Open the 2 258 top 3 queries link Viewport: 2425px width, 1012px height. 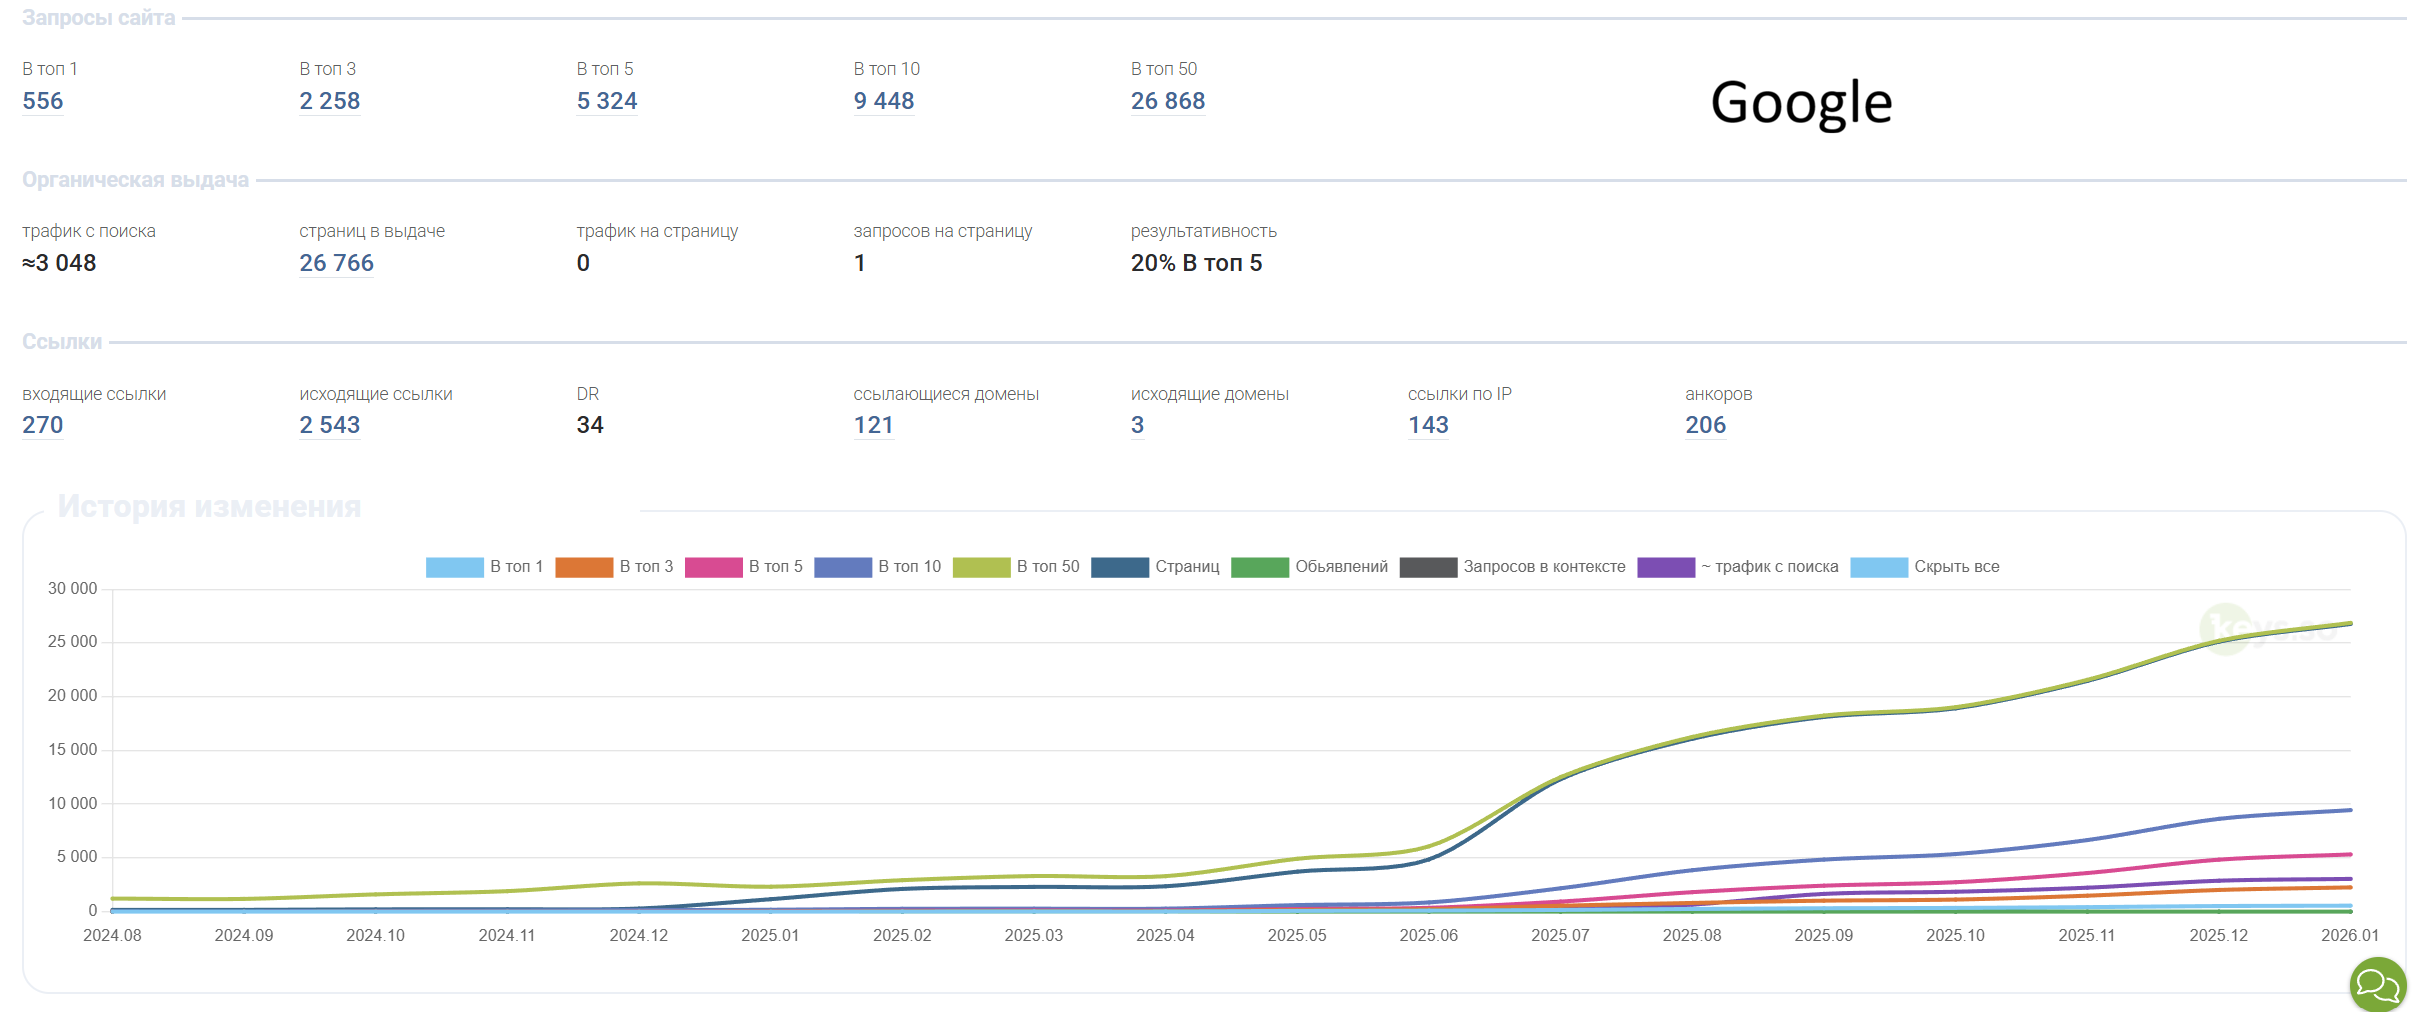[x=330, y=101]
